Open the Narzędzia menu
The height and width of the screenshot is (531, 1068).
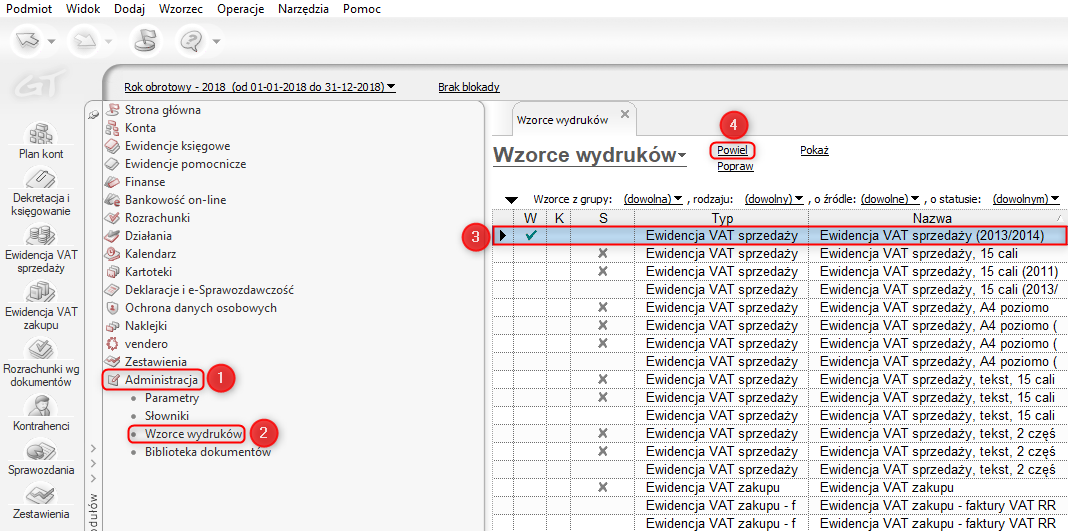click(x=304, y=9)
